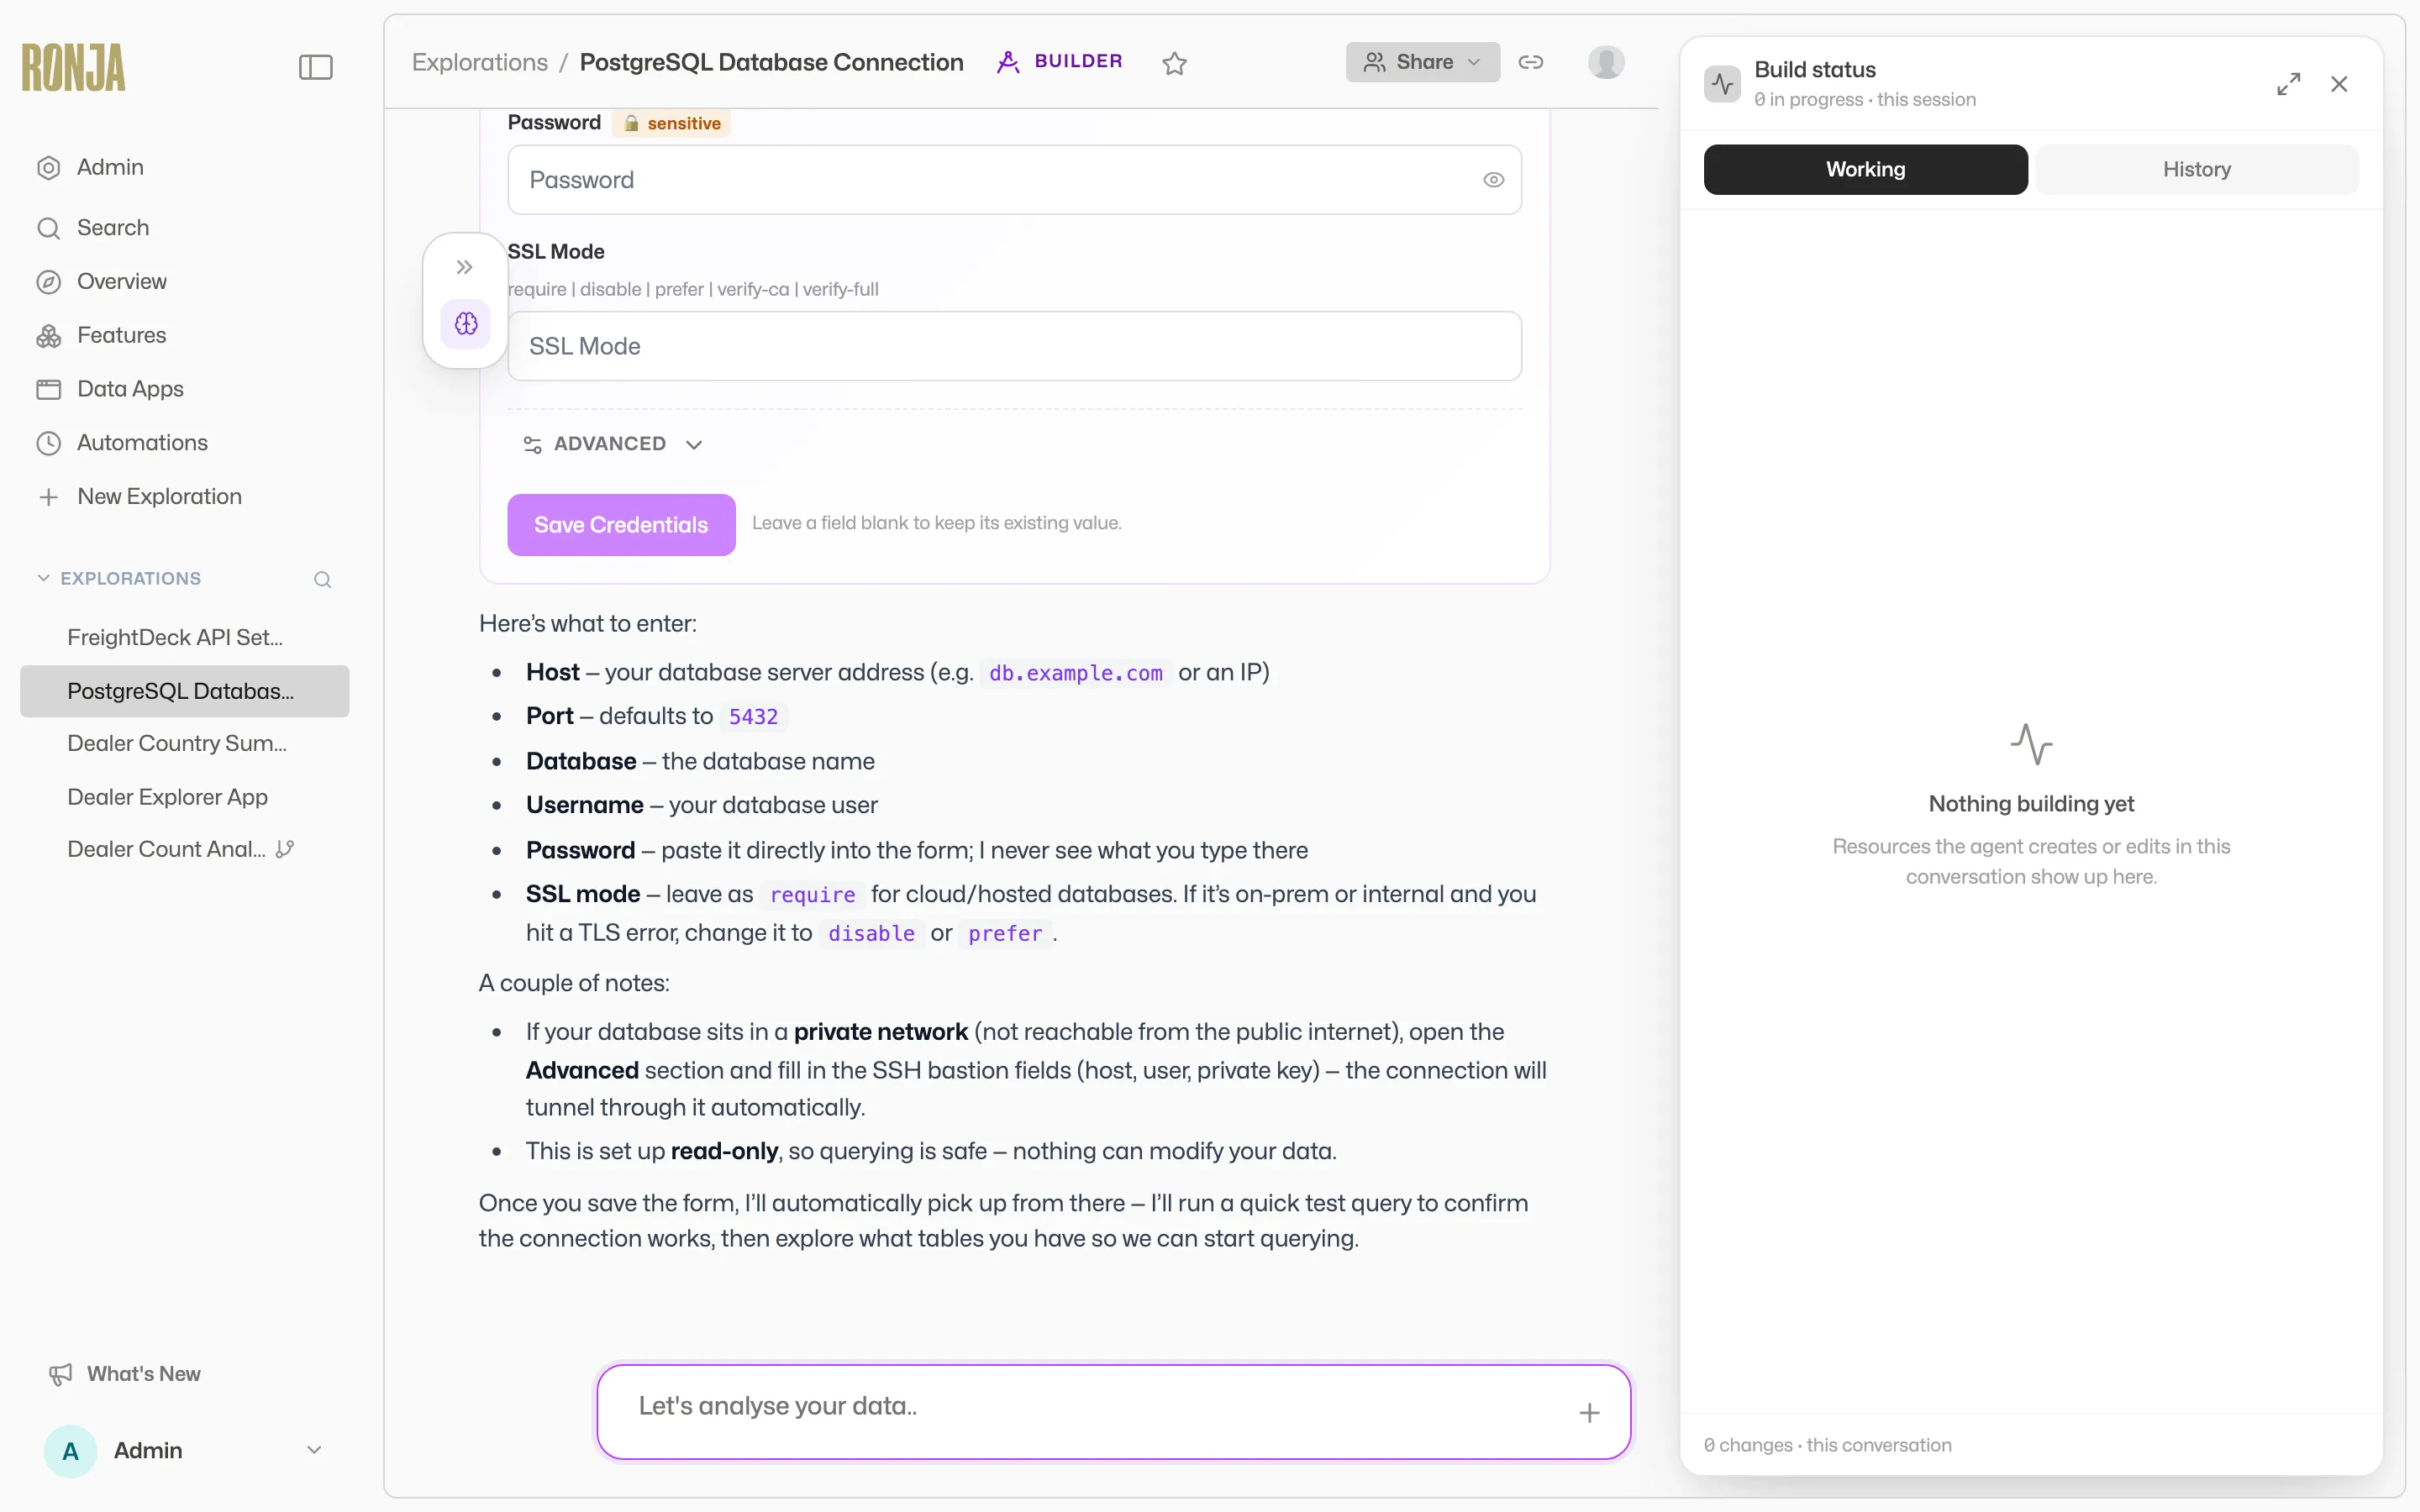Expand the ADVANCED settings section
Screen dimensions: 2420x1512
coord(613,444)
